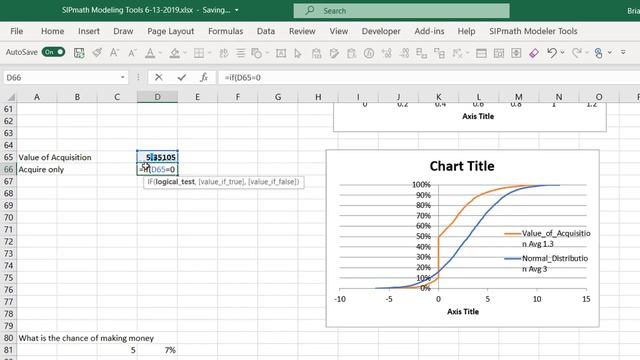The height and width of the screenshot is (360, 640).
Task: Click the formula bar showing =if(D65=0
Action: point(429,78)
